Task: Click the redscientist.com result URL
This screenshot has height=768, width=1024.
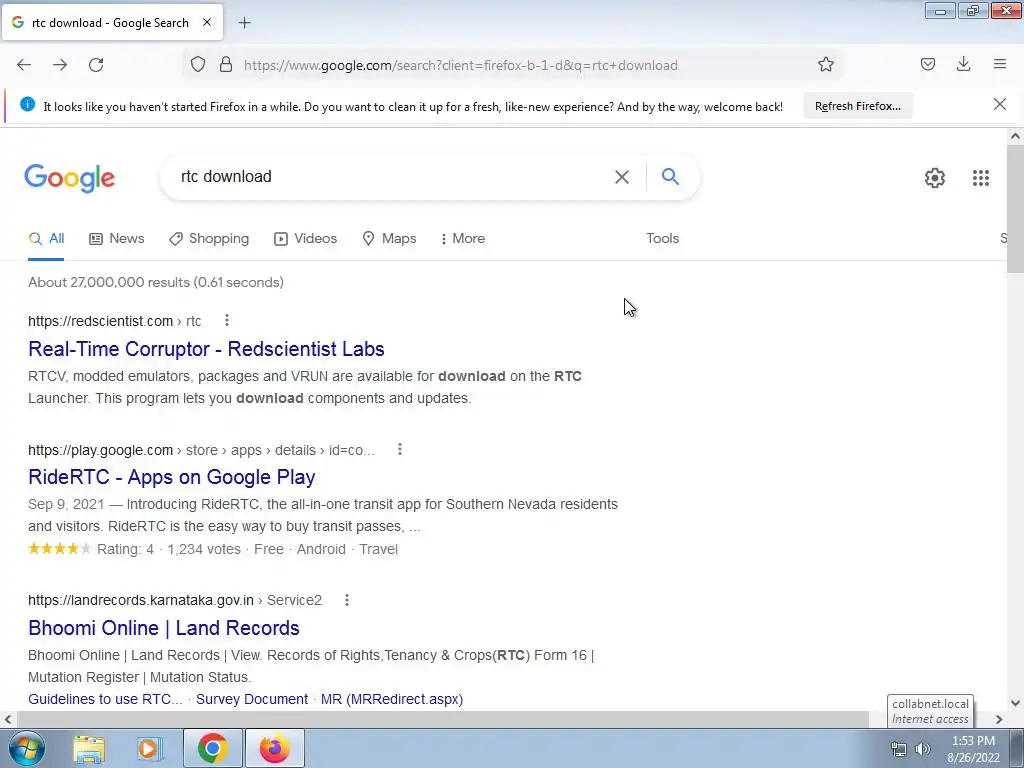Action: [114, 321]
